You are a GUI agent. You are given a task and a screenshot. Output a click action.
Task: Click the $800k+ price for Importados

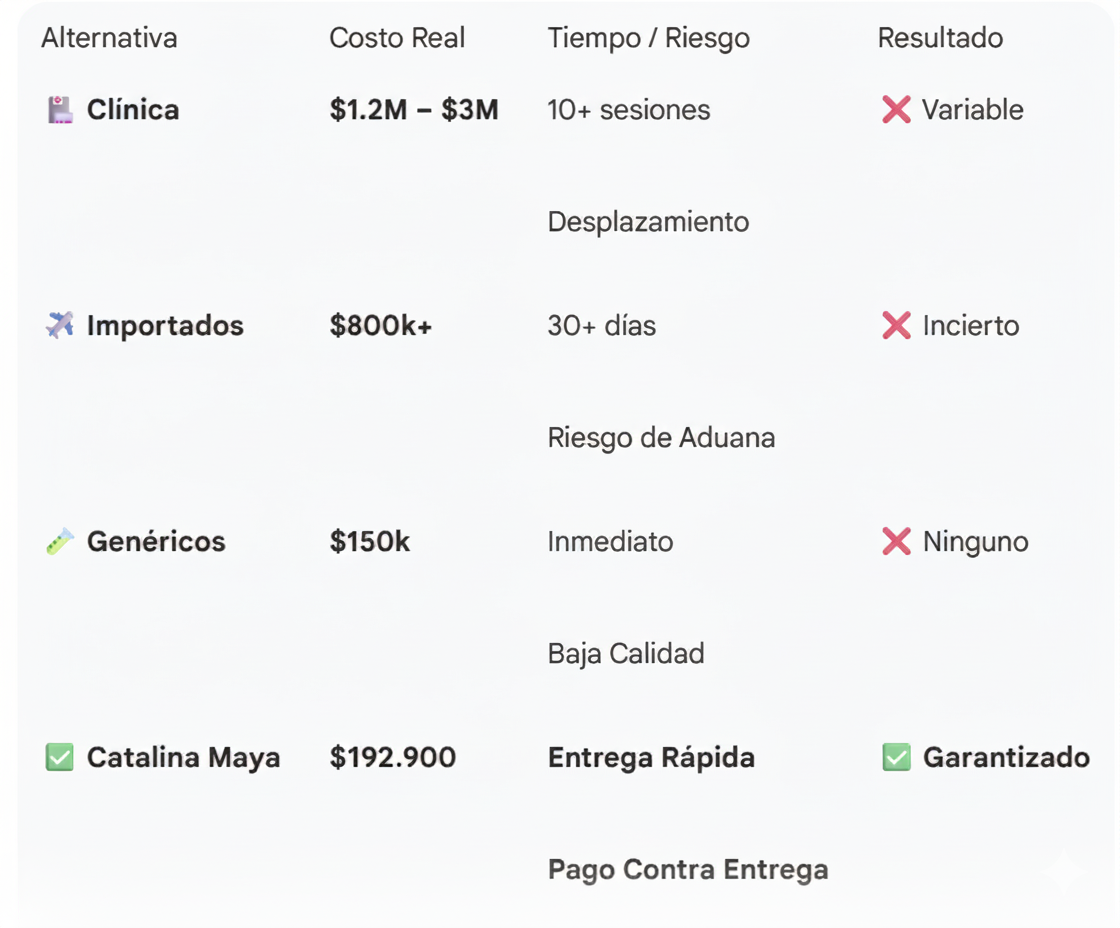381,326
